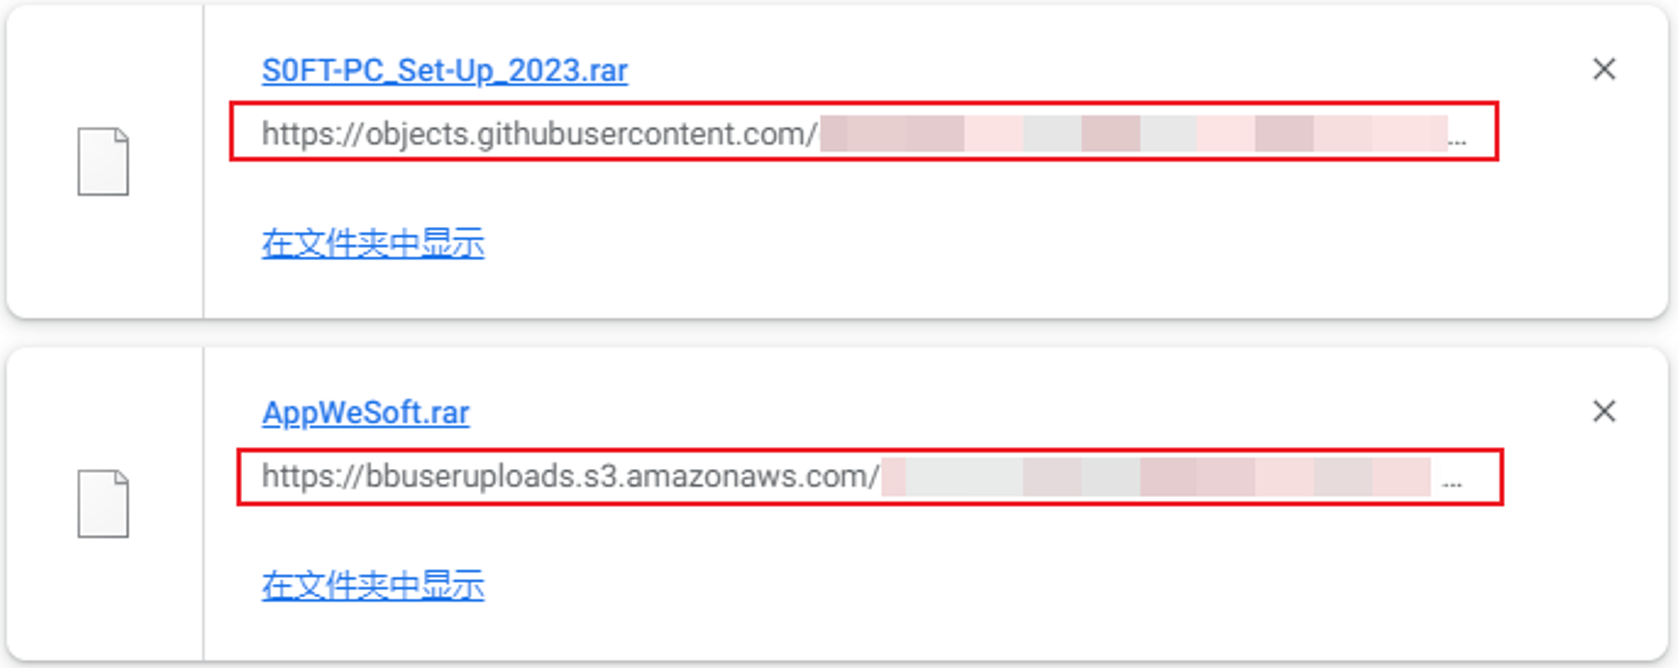
Task: Select the AppWeSoft.rar download card background
Action: [838, 504]
